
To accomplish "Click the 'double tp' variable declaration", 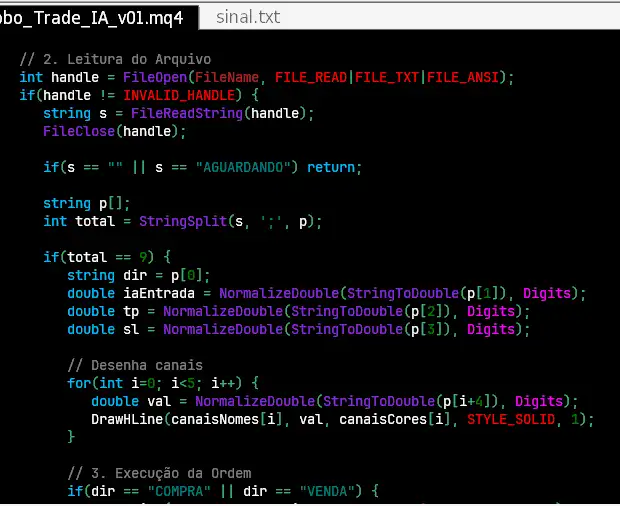I will pyautogui.click(x=103, y=312).
